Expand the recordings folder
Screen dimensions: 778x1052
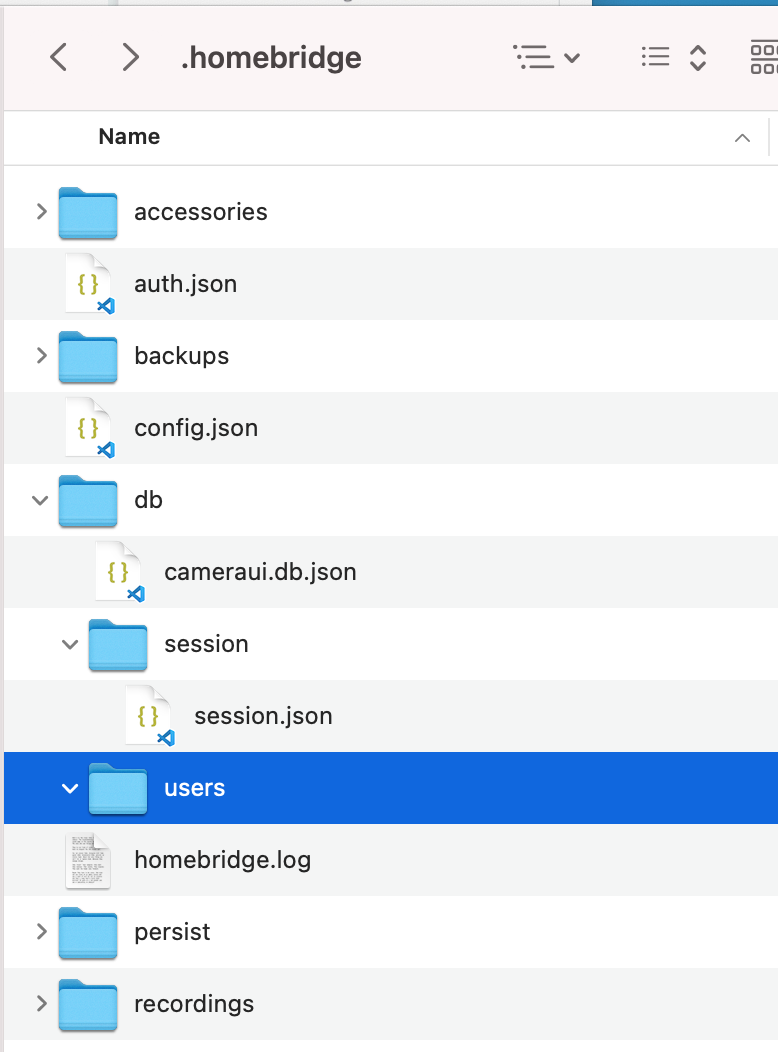click(x=41, y=1004)
